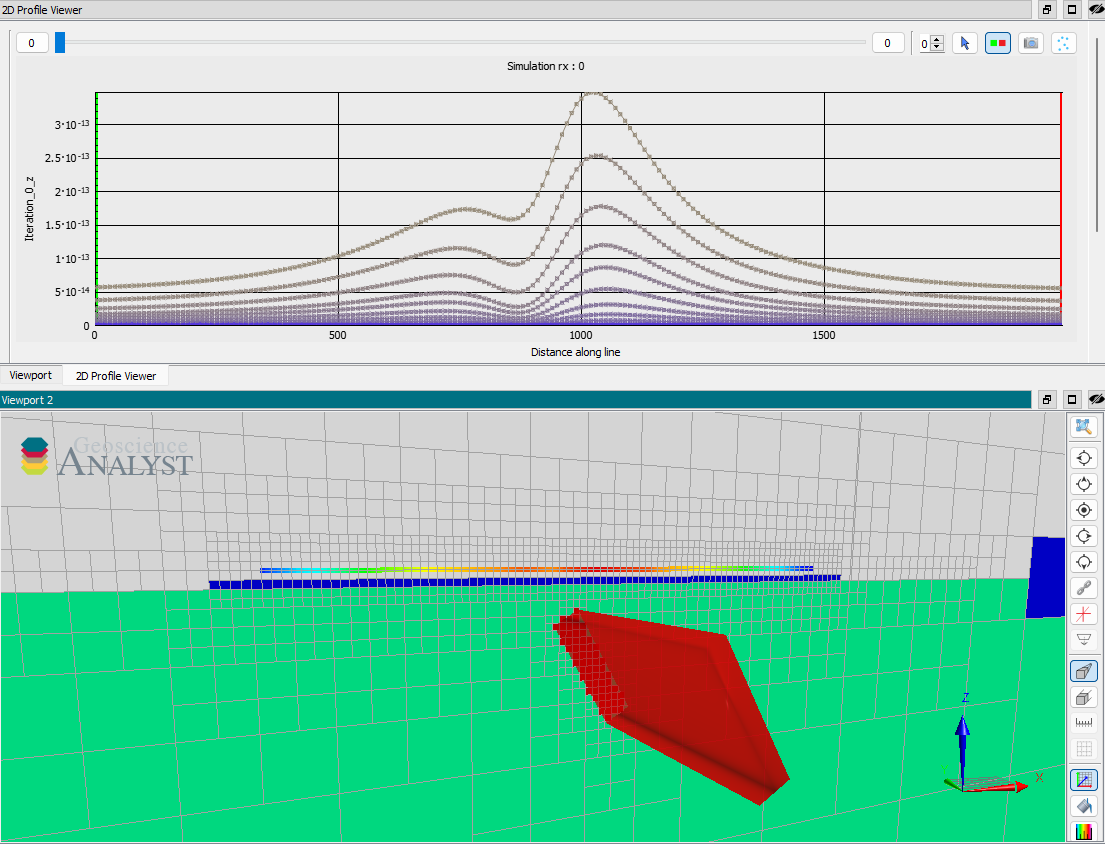
Task: Hide the 2D Profile Viewer via eye icon
Action: click(x=1096, y=9)
